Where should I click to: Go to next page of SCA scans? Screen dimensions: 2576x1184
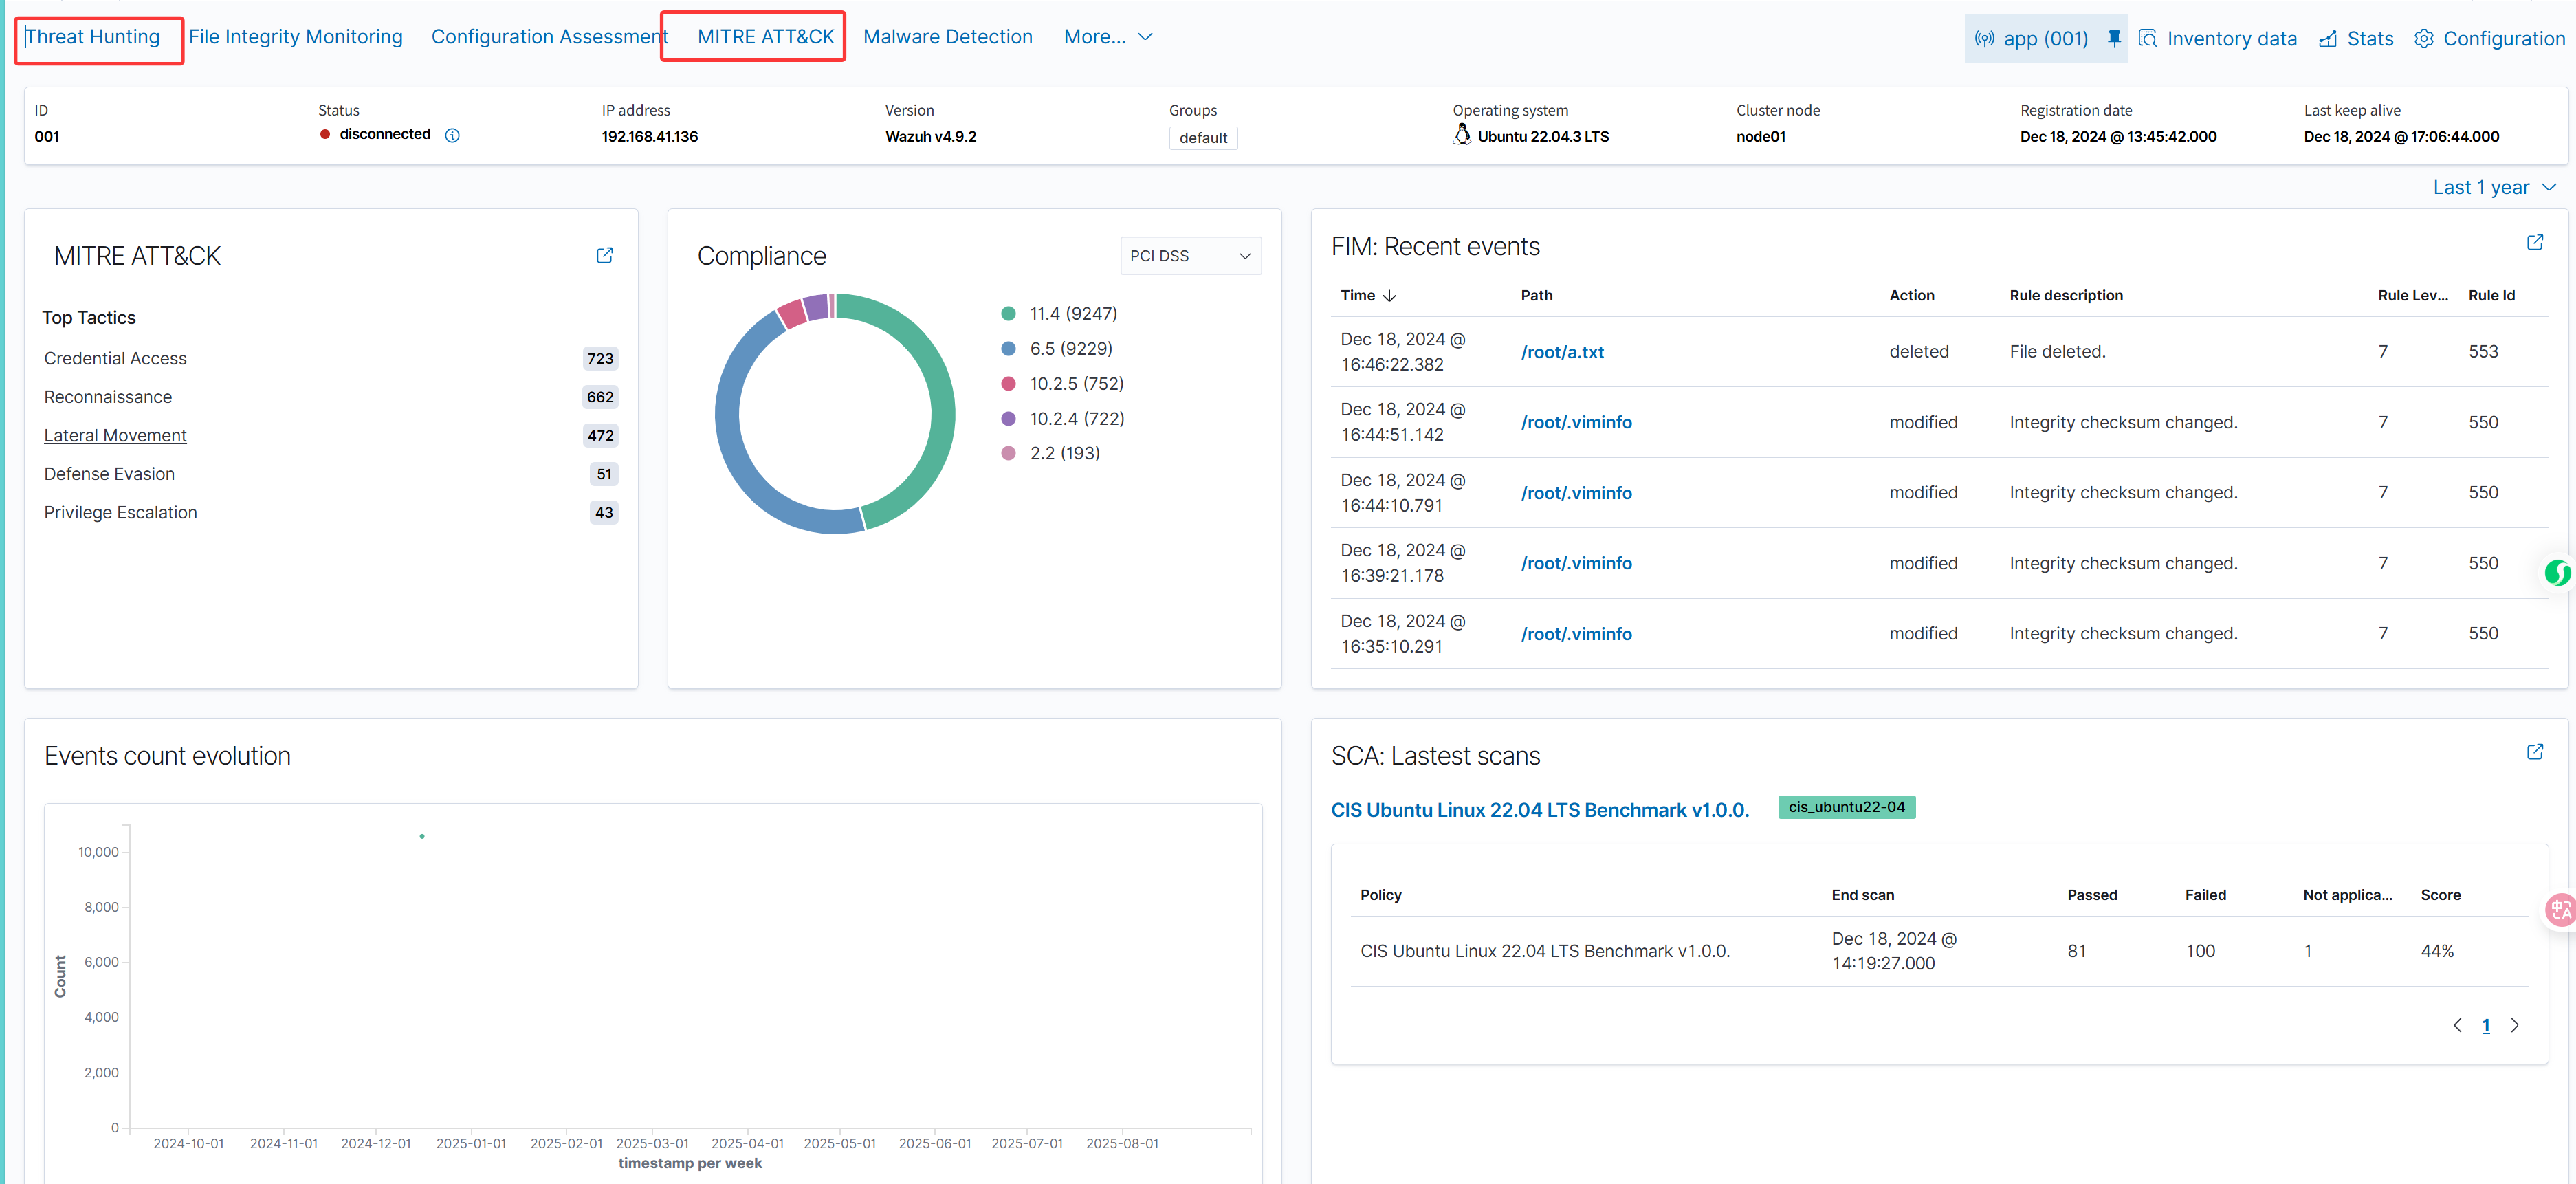click(2514, 1026)
